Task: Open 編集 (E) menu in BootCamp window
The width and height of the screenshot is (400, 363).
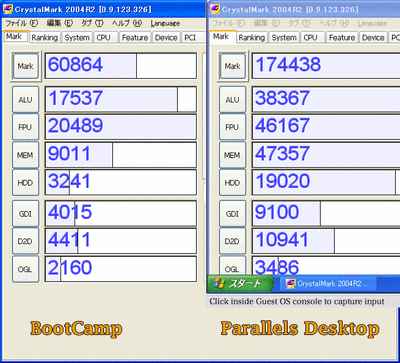Action: (x=60, y=23)
